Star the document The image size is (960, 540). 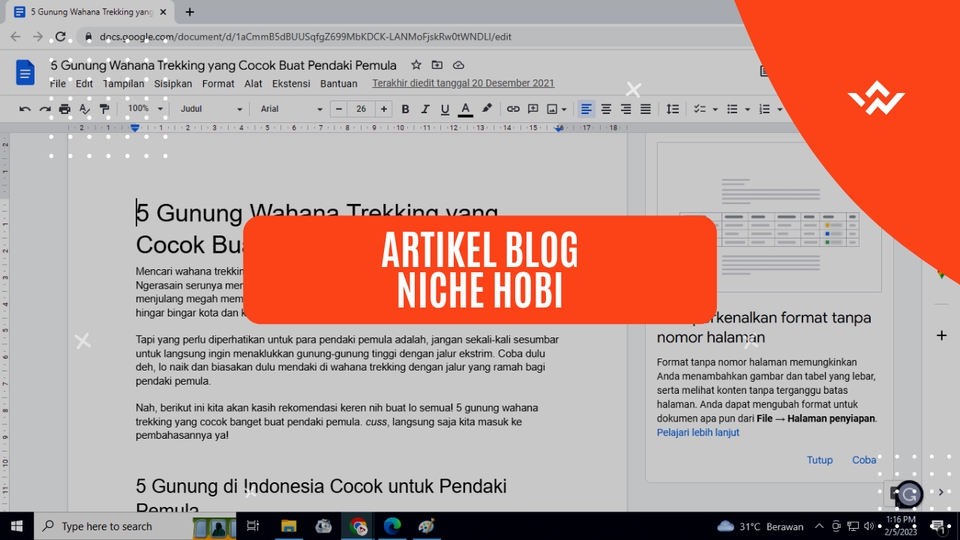coord(416,65)
